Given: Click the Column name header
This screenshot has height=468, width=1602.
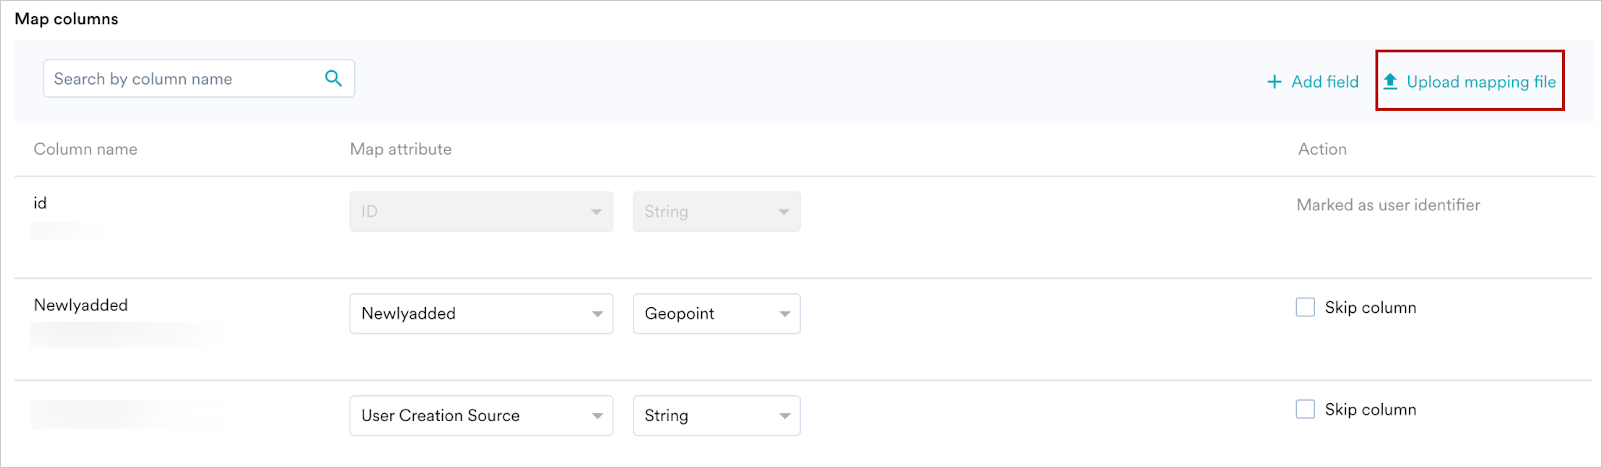Looking at the screenshot, I should click(x=86, y=149).
